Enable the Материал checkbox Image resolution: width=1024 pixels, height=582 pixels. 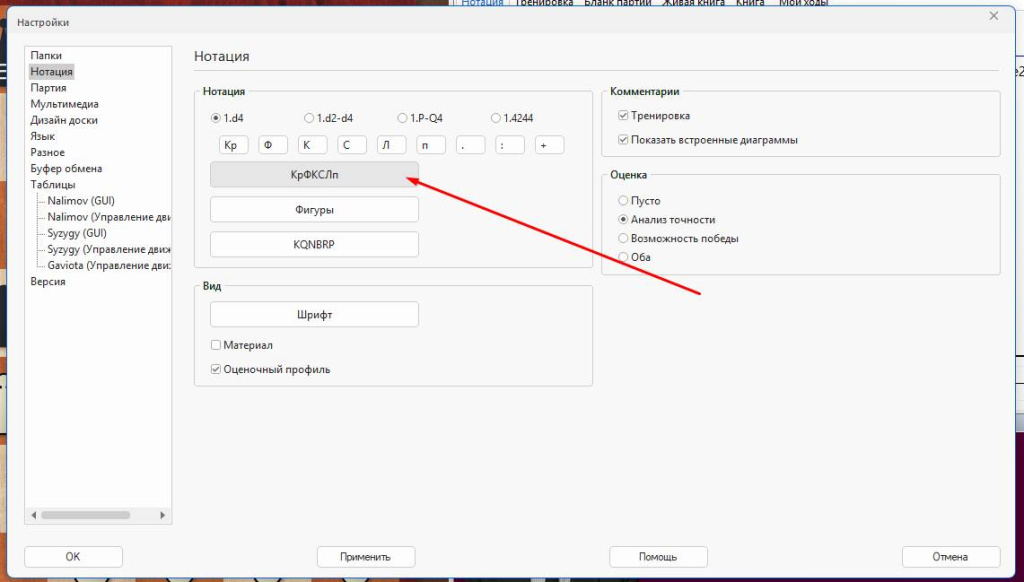pos(215,344)
